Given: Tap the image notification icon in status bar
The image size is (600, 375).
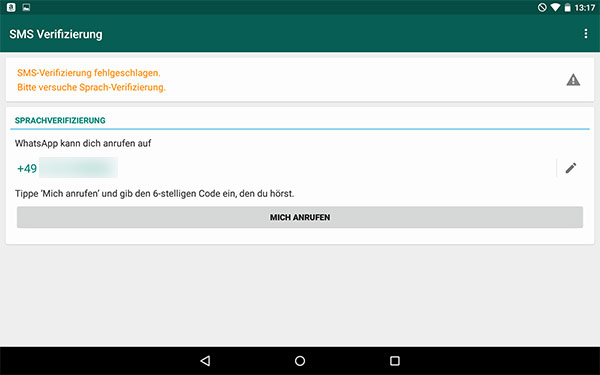Looking at the screenshot, I should click(x=26, y=7).
